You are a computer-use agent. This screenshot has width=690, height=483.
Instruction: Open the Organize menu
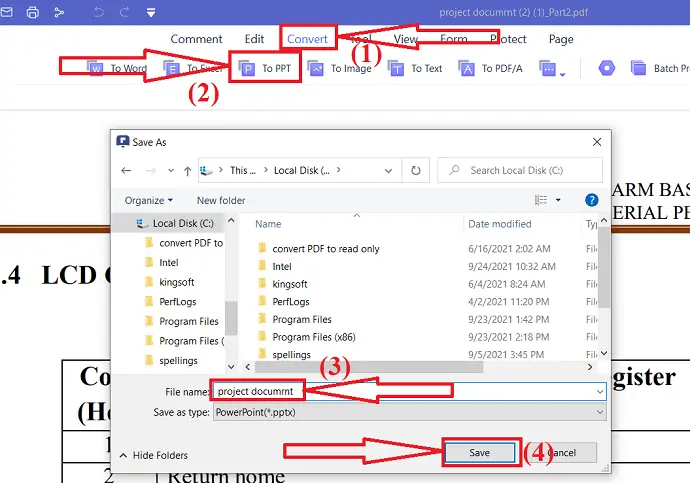(148, 201)
